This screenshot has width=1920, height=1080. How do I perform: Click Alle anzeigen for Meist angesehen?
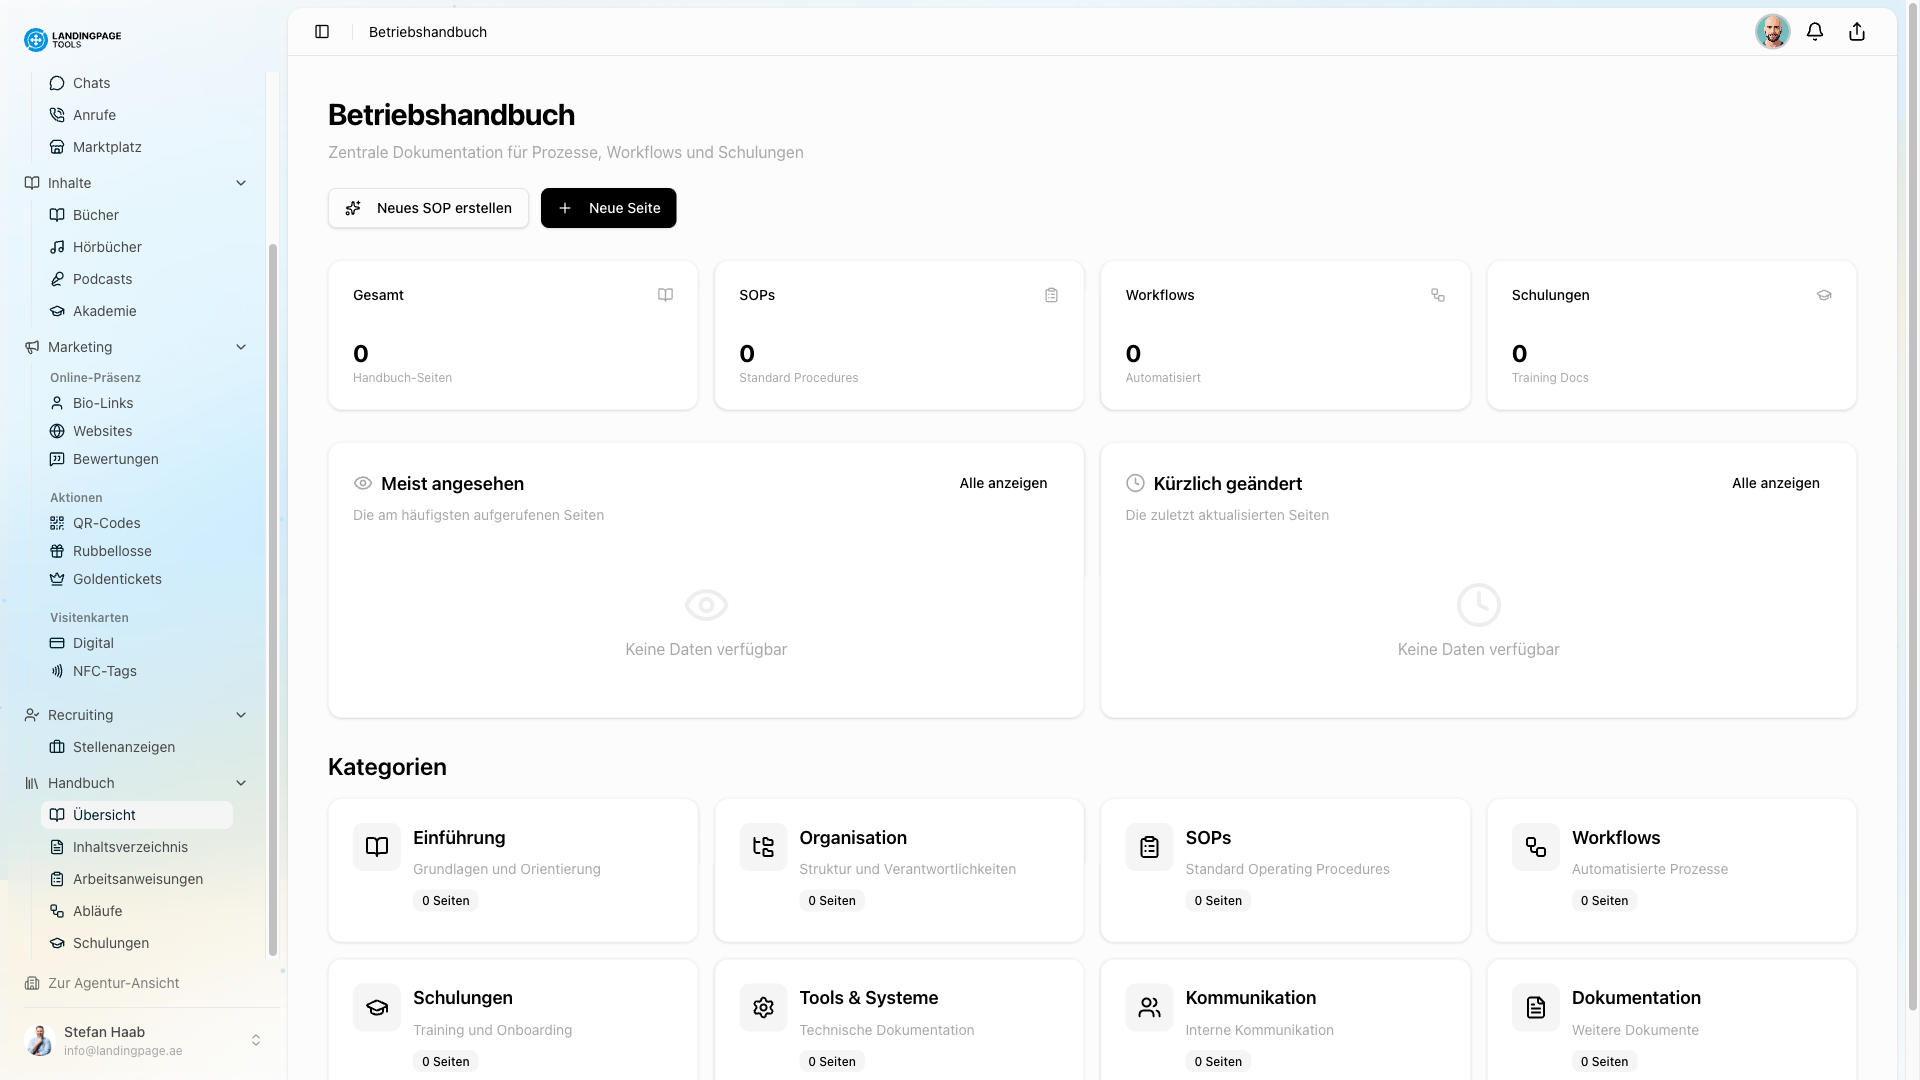point(1003,483)
